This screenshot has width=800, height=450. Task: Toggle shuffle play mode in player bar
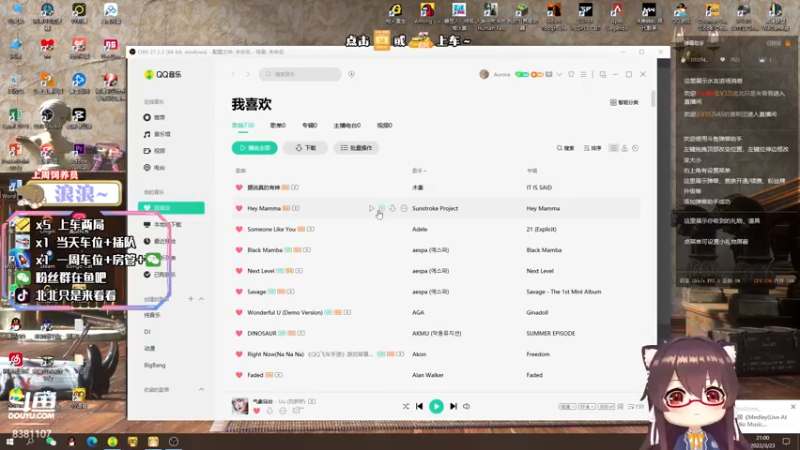(x=406, y=407)
